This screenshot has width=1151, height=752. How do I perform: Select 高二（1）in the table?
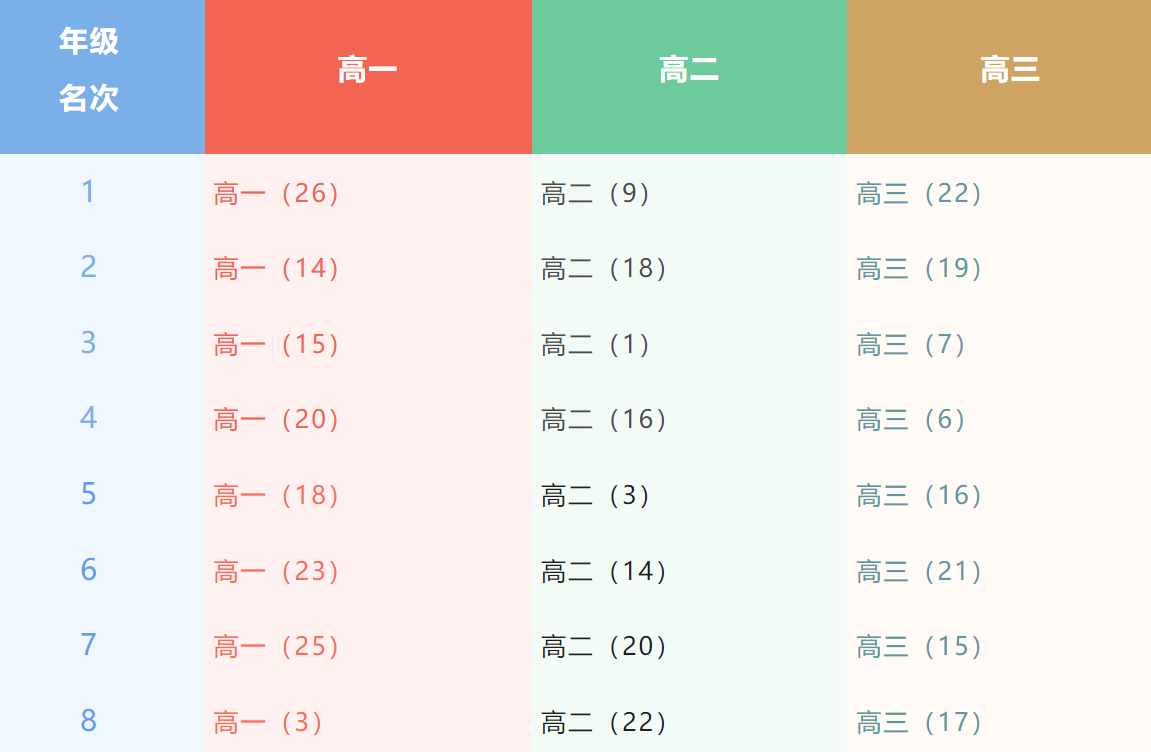coord(596,344)
